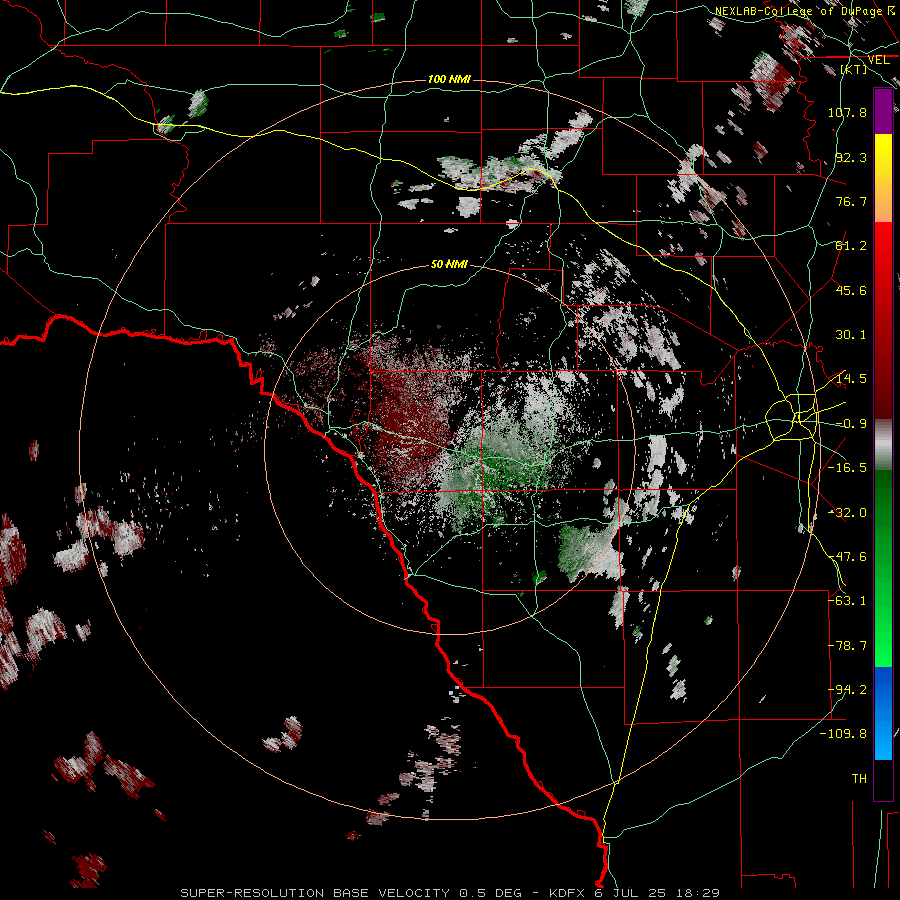Viewport: 900px width, 900px height.
Task: Click the TH legend label
Action: pyautogui.click(x=859, y=779)
